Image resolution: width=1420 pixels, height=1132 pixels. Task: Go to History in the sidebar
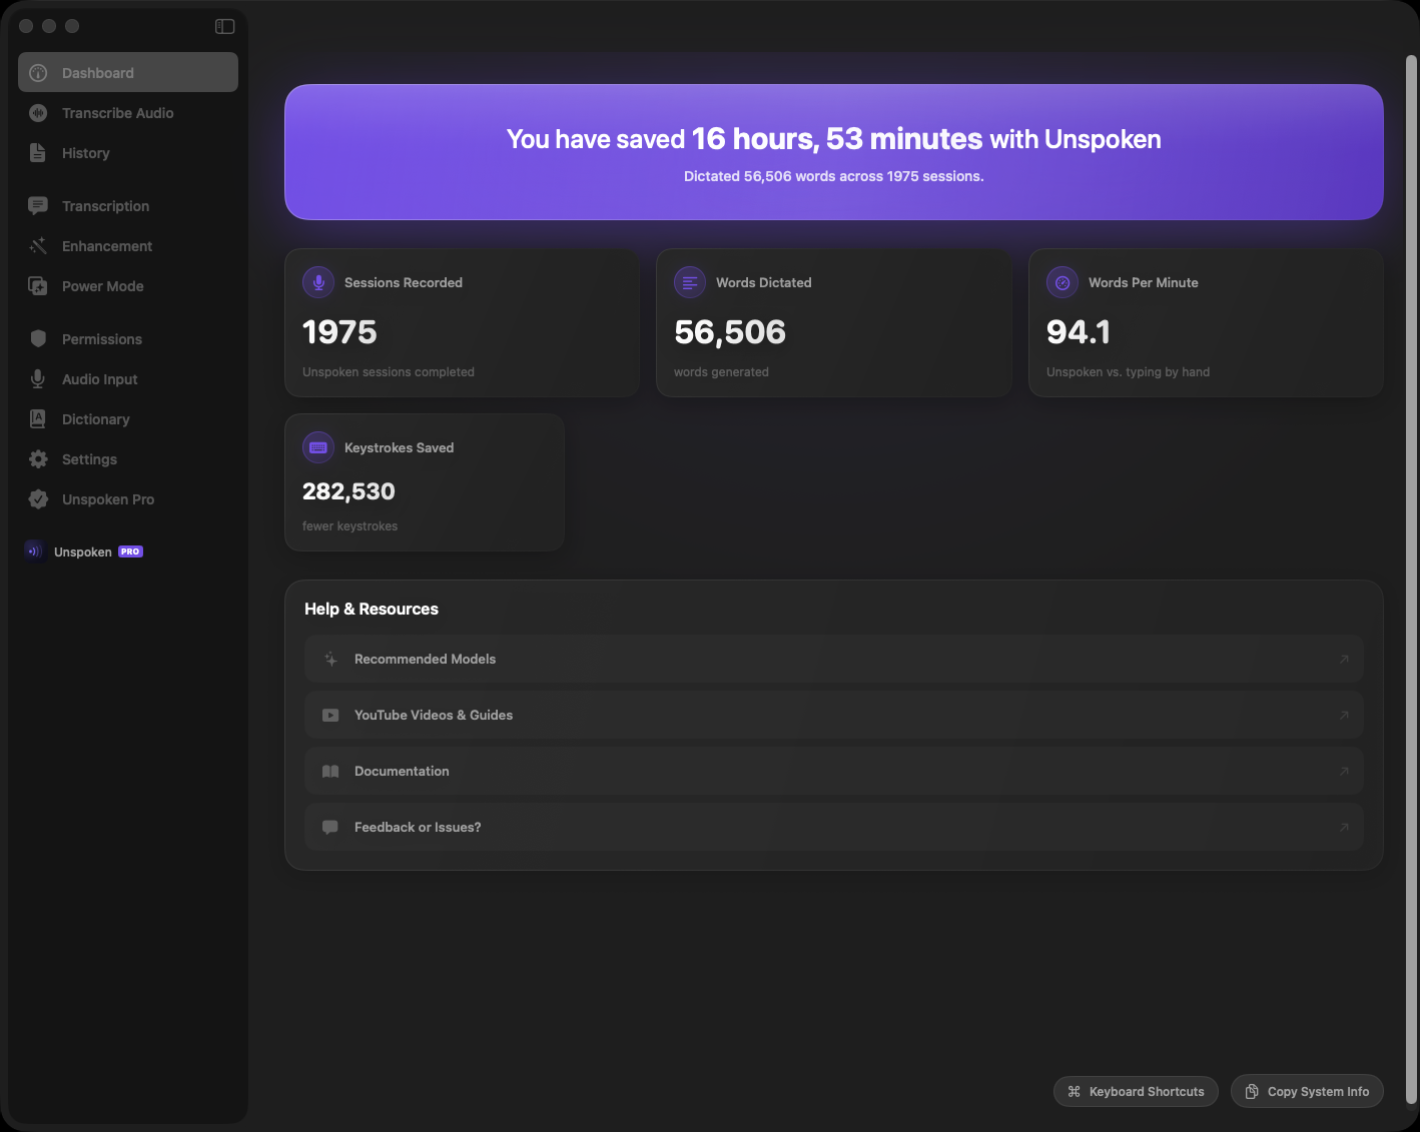128,153
